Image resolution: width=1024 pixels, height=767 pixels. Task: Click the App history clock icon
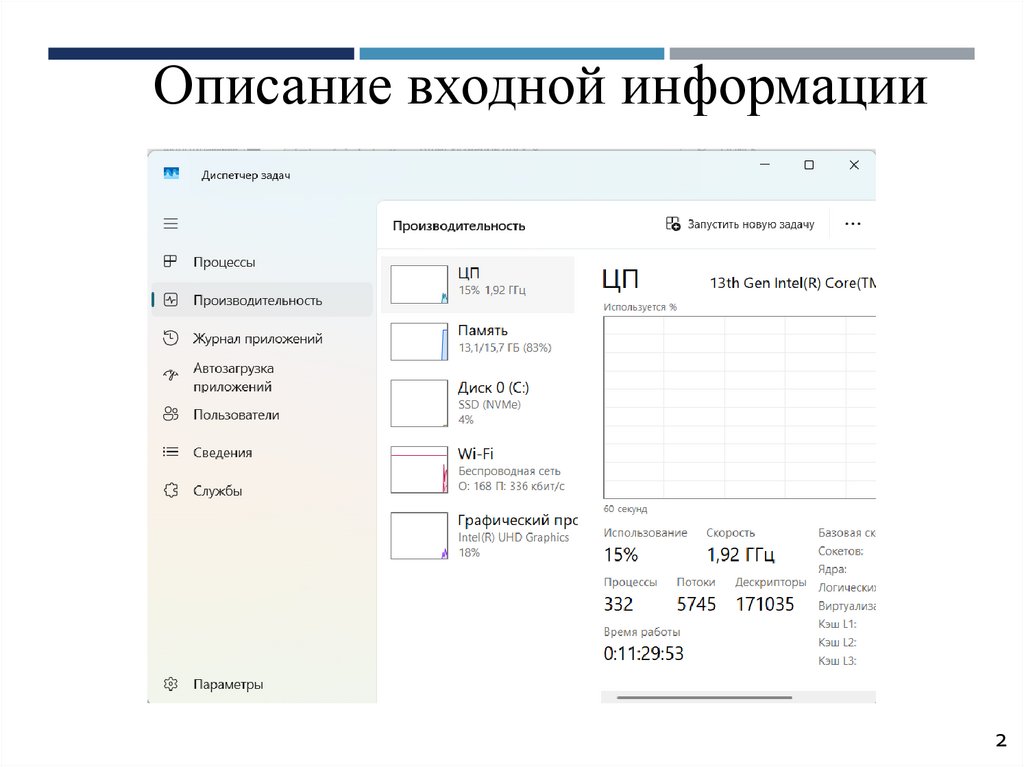[x=170, y=338]
